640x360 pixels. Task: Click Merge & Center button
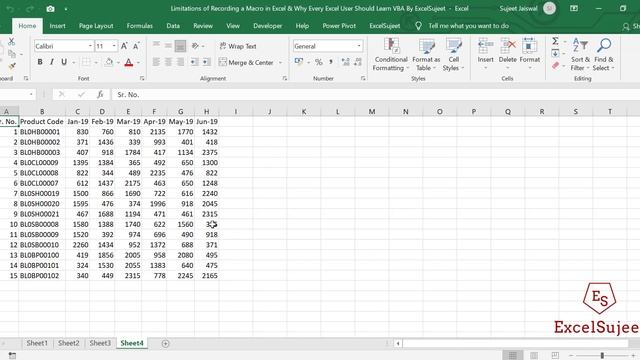click(x=247, y=62)
